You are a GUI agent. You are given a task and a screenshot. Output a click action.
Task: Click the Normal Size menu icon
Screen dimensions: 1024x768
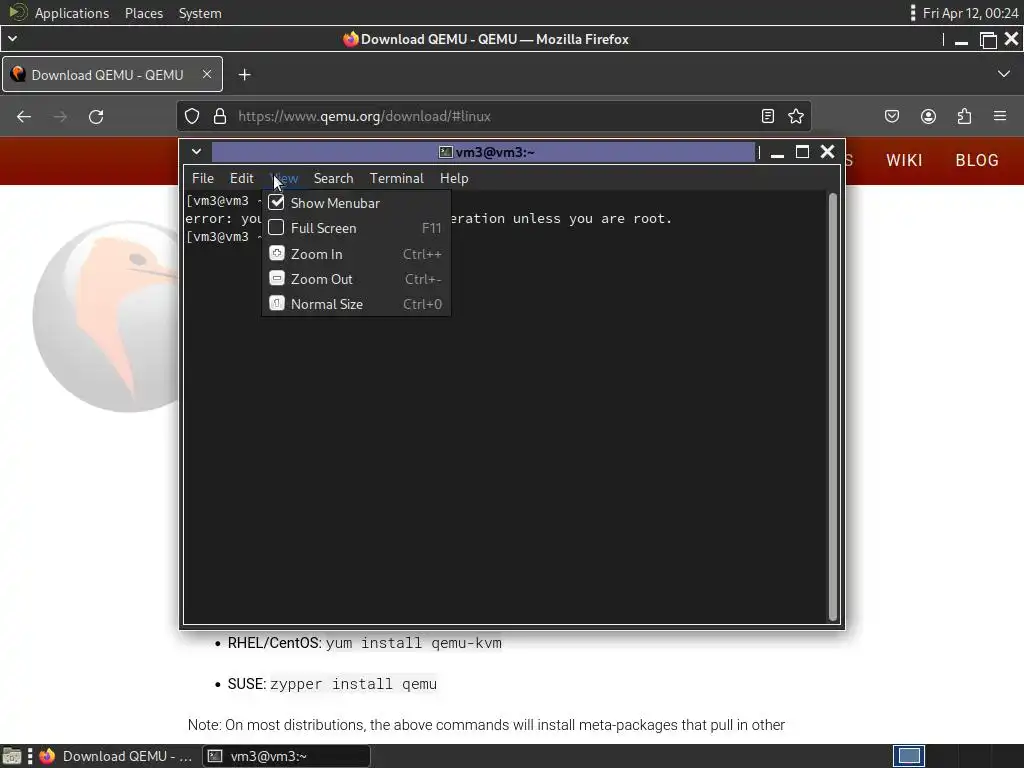tap(277, 303)
